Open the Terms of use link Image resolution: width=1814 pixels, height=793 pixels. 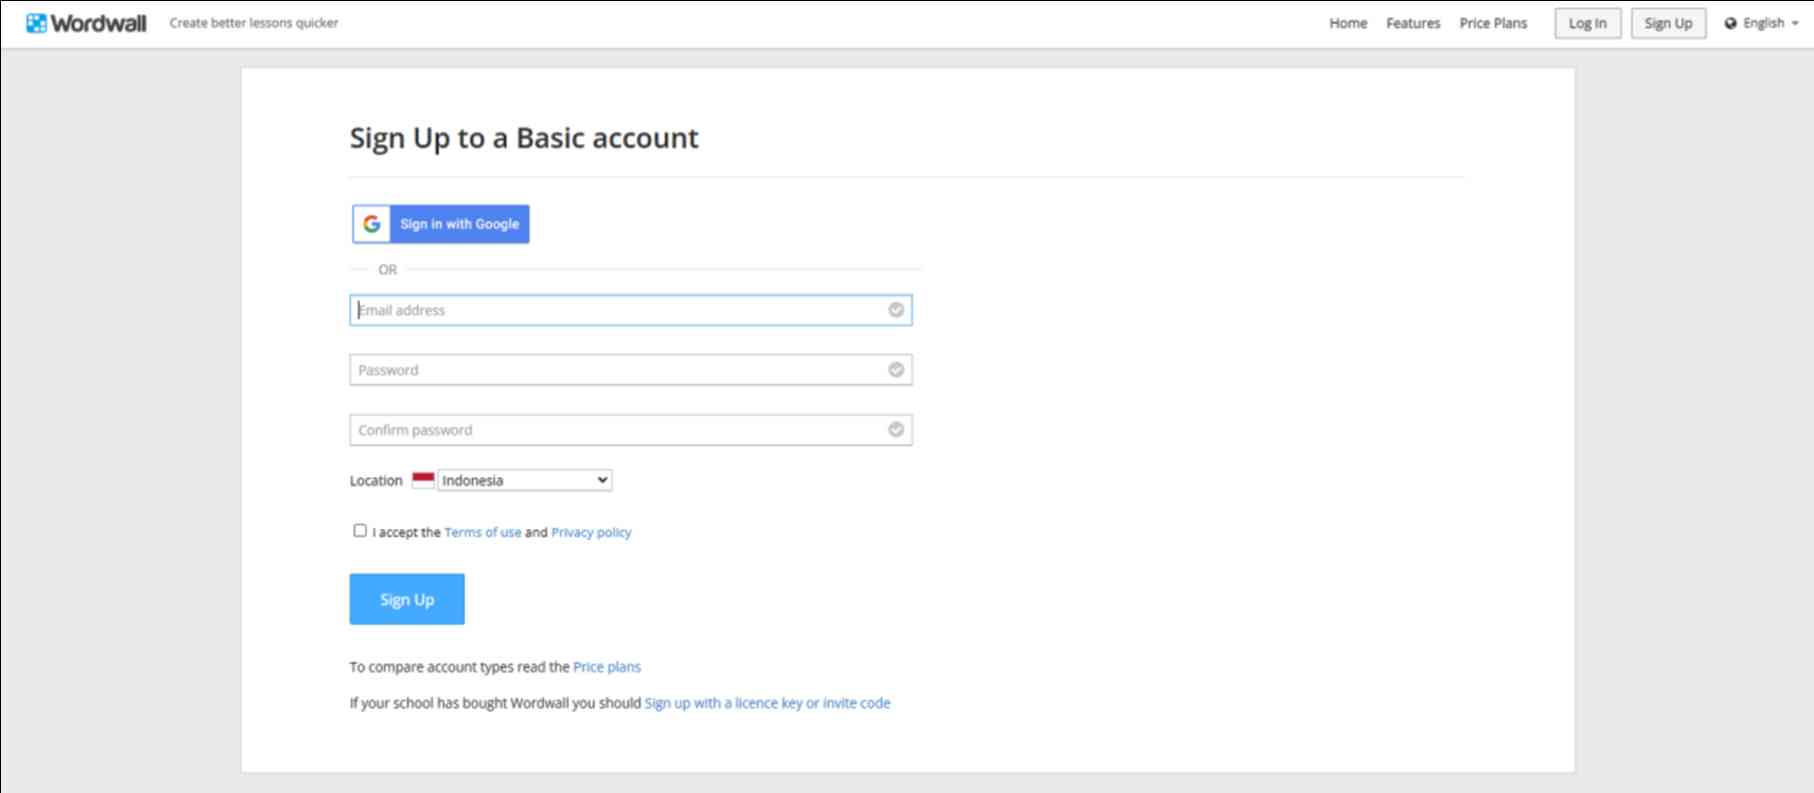click(483, 532)
